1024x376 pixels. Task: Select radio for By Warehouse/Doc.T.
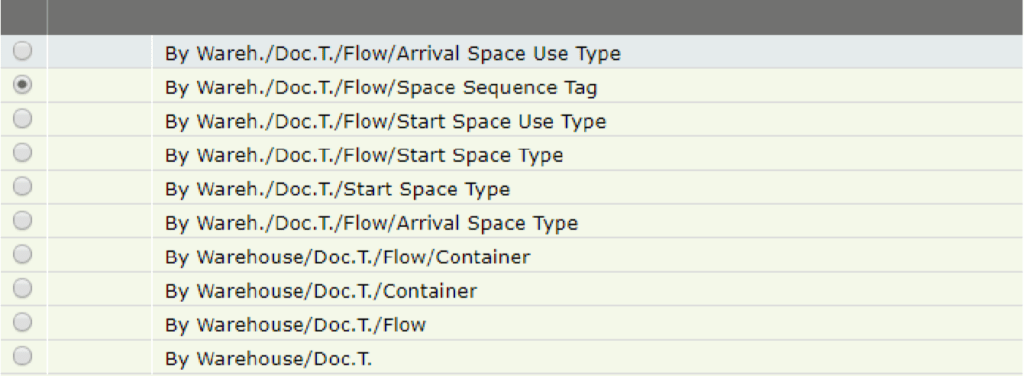22,356
